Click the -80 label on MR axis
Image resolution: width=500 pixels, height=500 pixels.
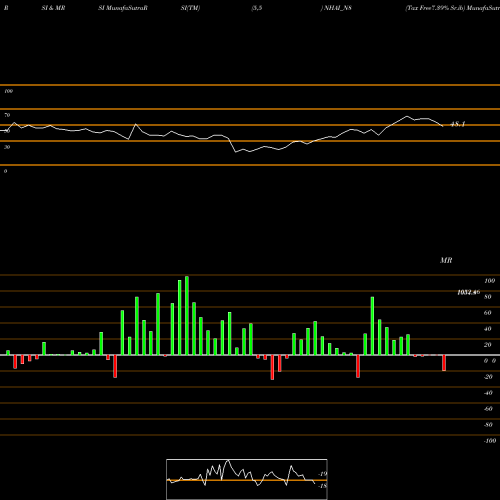[x=488, y=425]
